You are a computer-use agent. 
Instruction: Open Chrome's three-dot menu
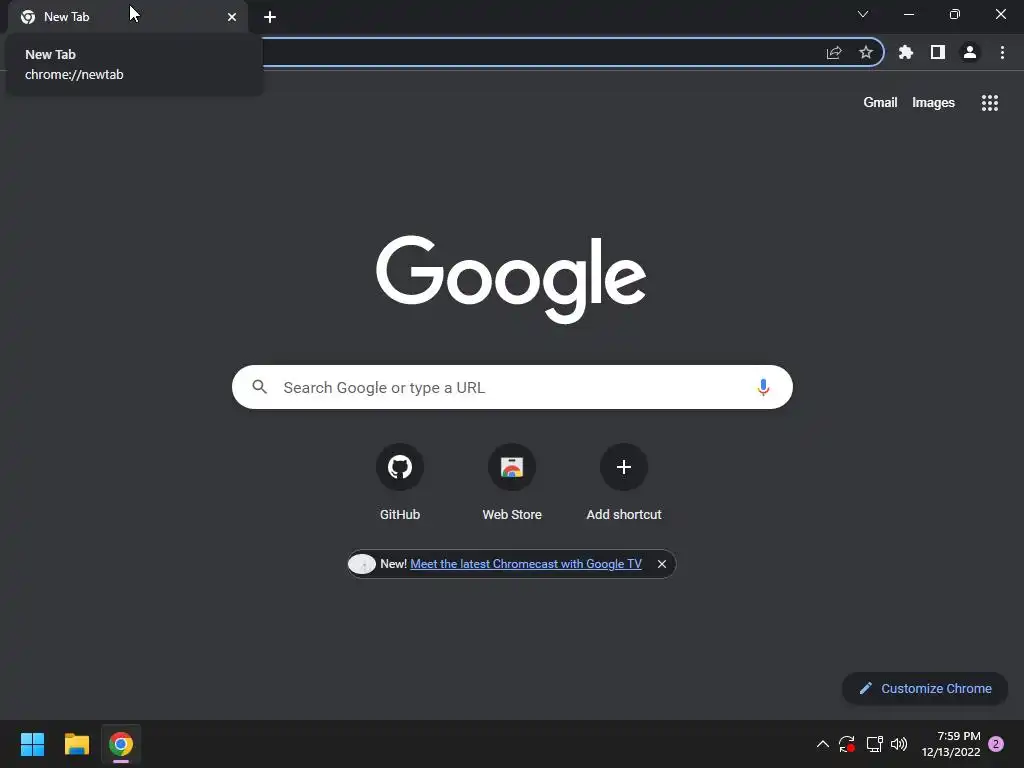[1002, 52]
